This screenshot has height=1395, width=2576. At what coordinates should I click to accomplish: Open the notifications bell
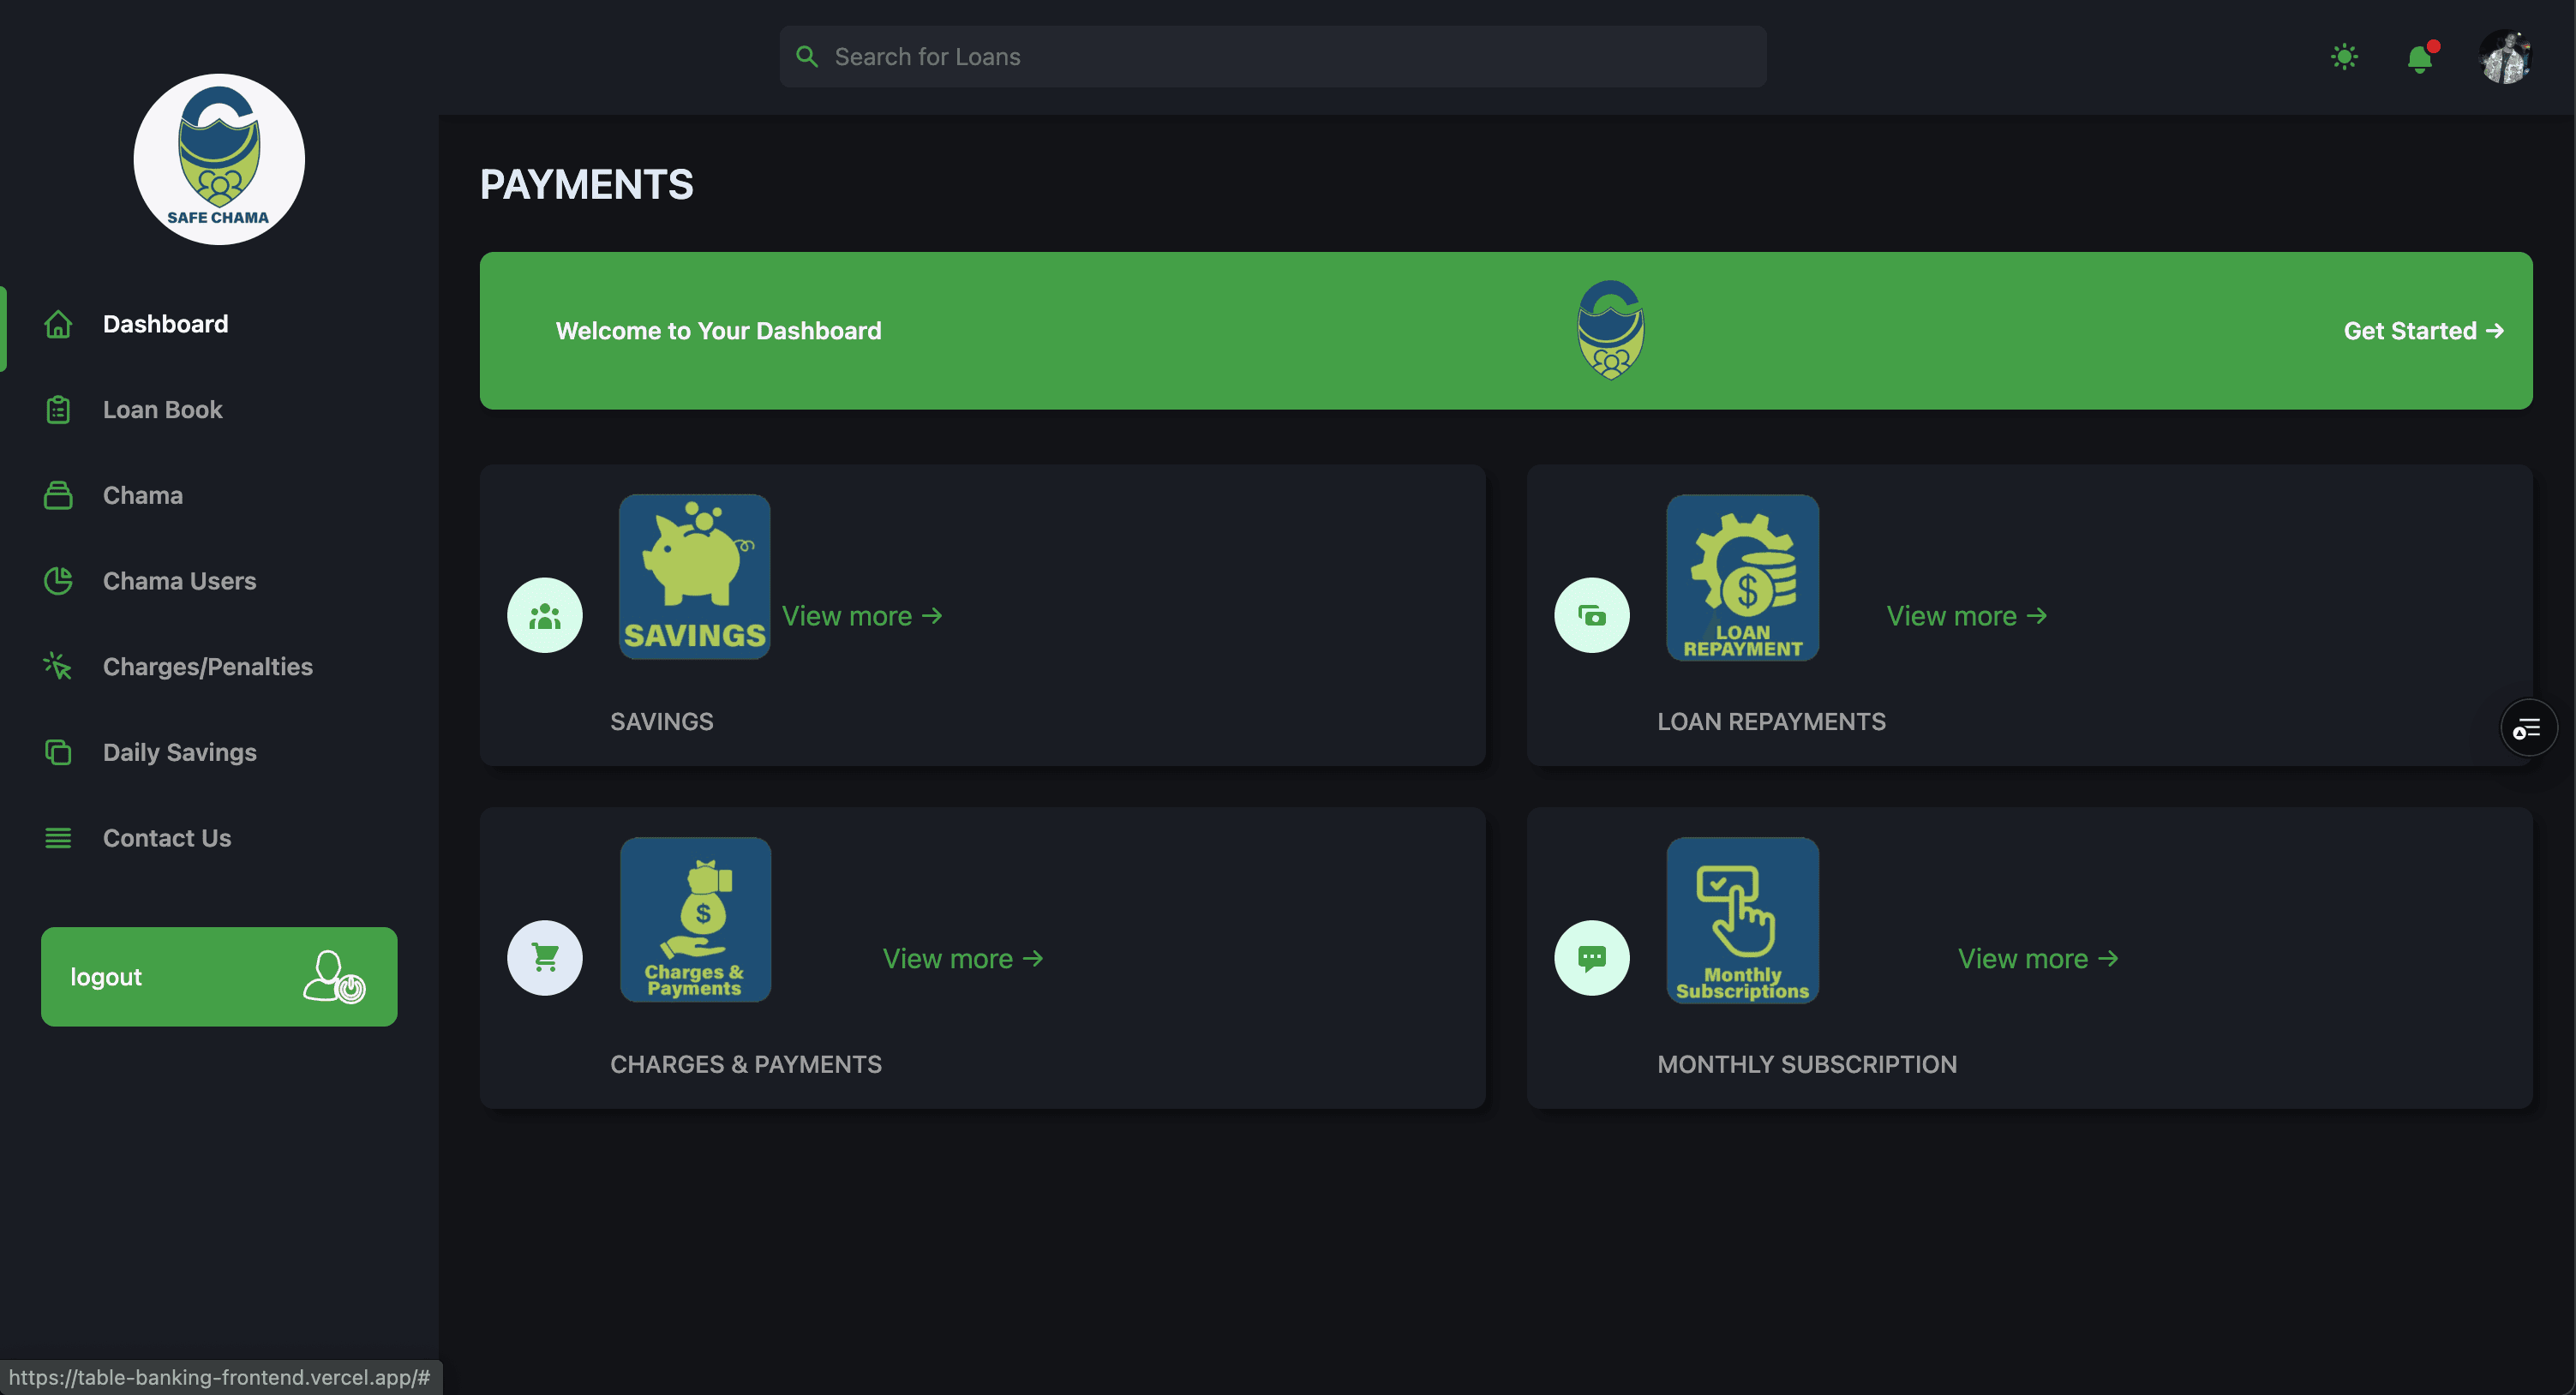[2419, 59]
